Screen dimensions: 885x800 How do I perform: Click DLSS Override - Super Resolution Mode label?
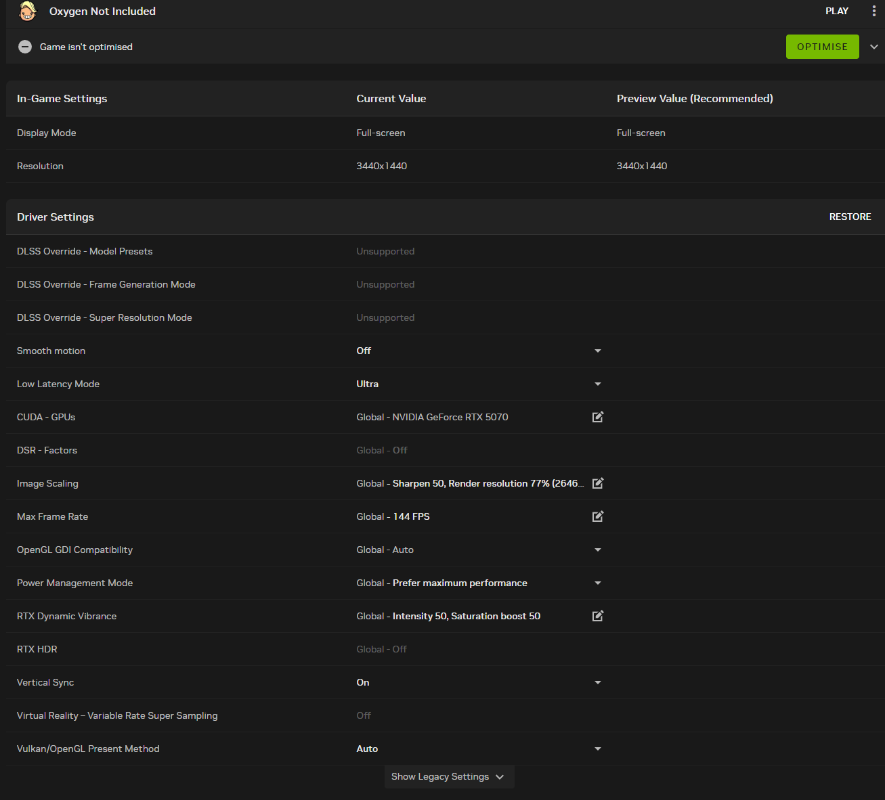[104, 318]
